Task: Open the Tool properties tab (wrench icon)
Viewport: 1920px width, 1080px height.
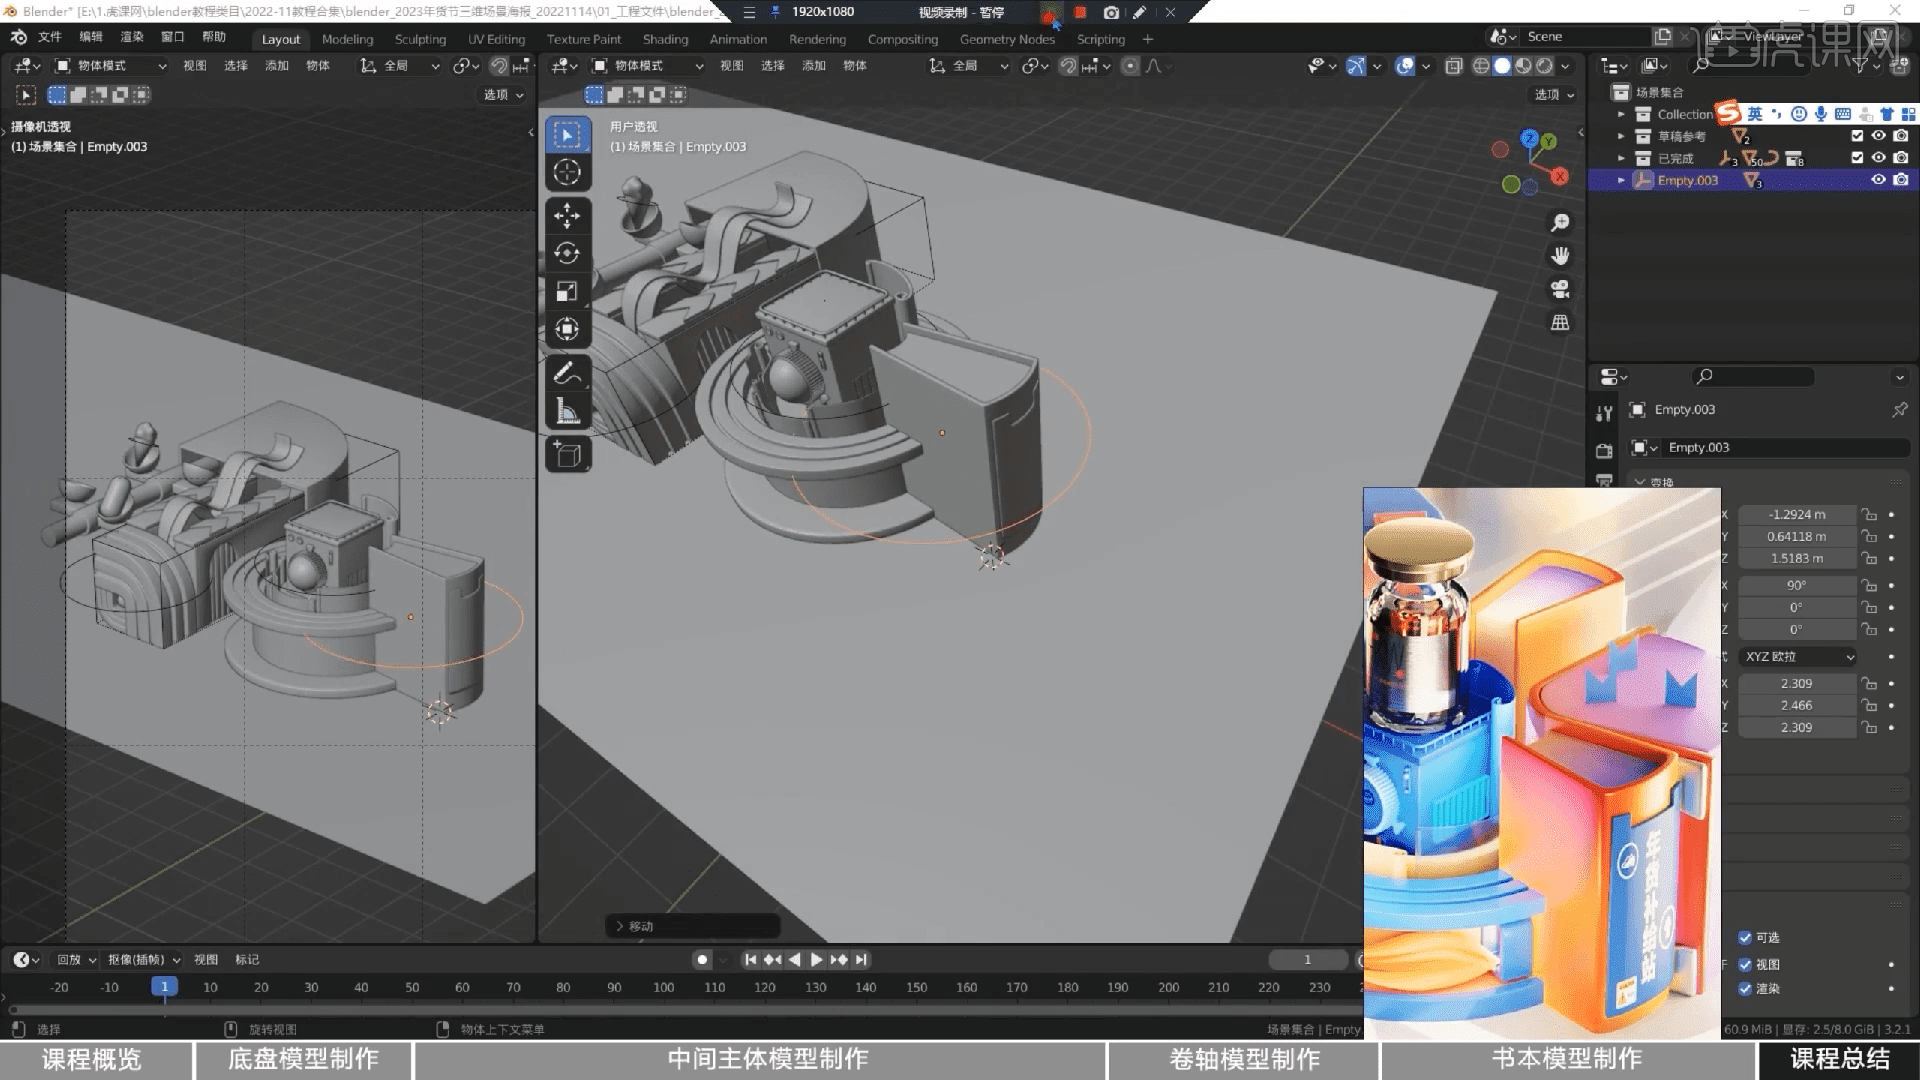Action: point(1604,413)
